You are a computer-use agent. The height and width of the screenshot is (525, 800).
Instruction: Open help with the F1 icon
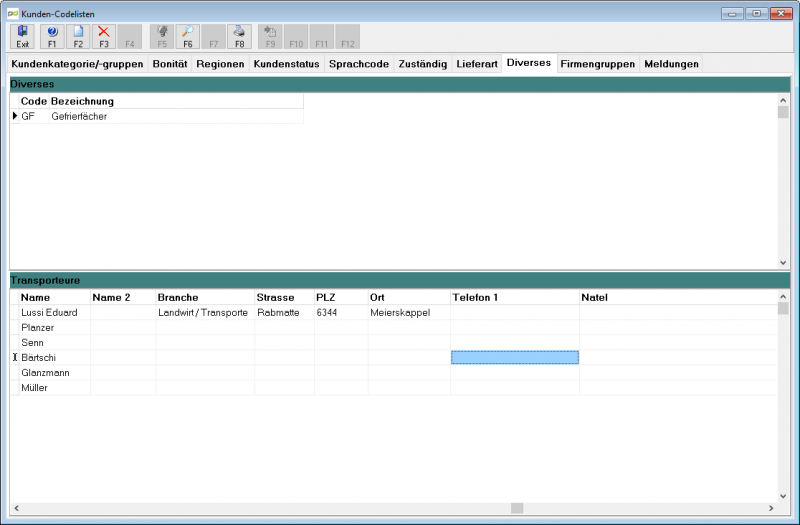coord(52,37)
